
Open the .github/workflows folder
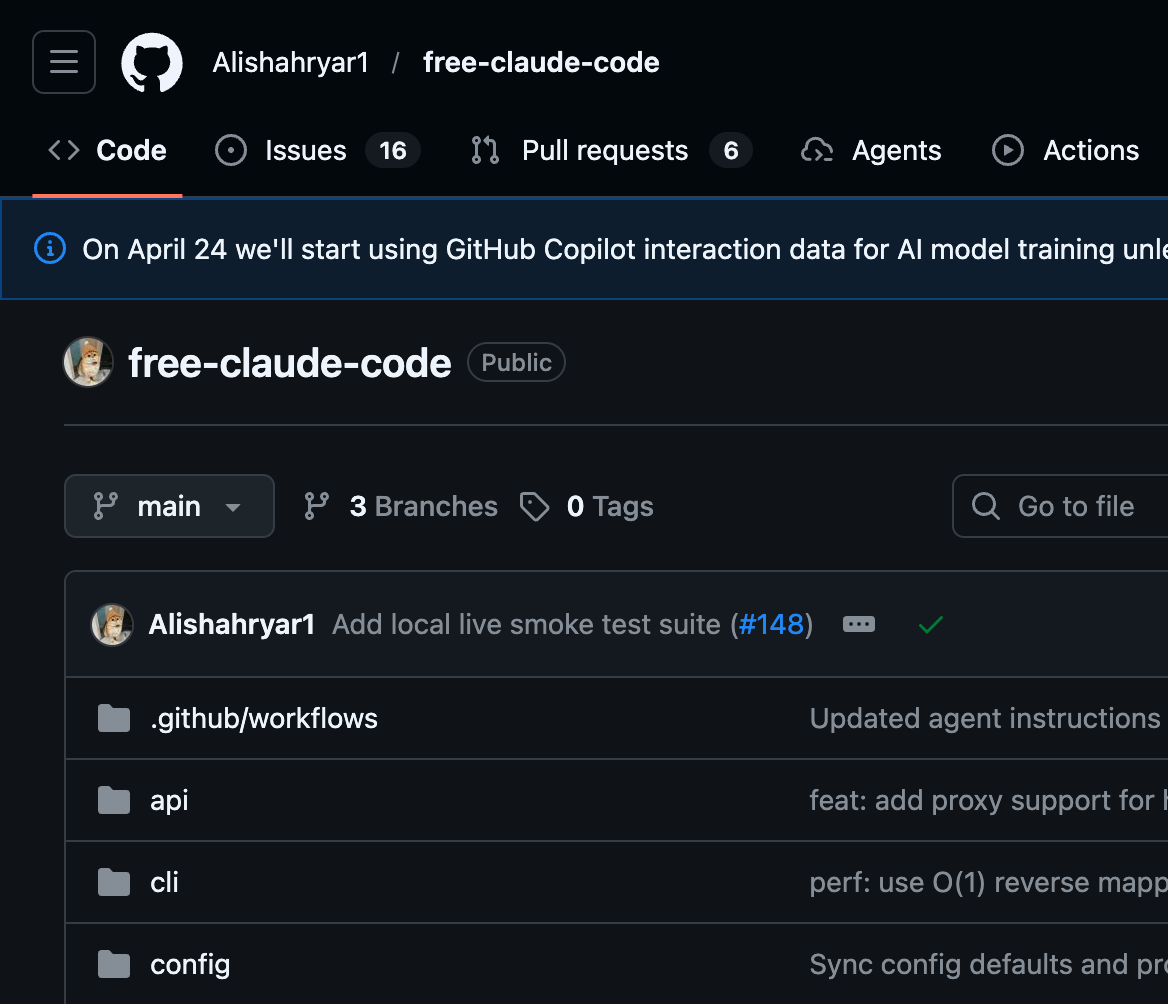point(264,719)
